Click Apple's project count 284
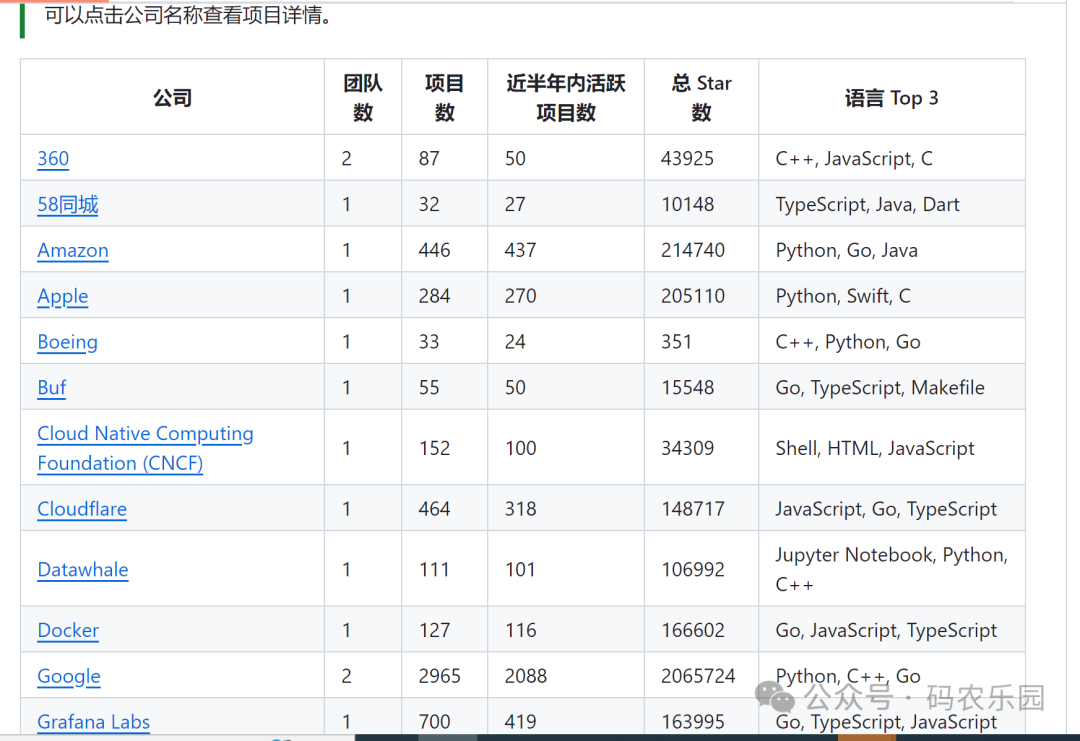Image resolution: width=1080 pixels, height=741 pixels. [435, 296]
